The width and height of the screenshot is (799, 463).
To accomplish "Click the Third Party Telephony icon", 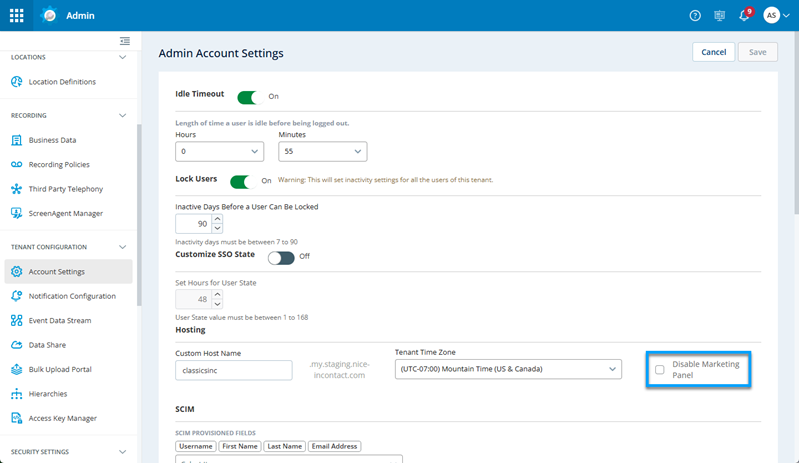I will (x=16, y=189).
